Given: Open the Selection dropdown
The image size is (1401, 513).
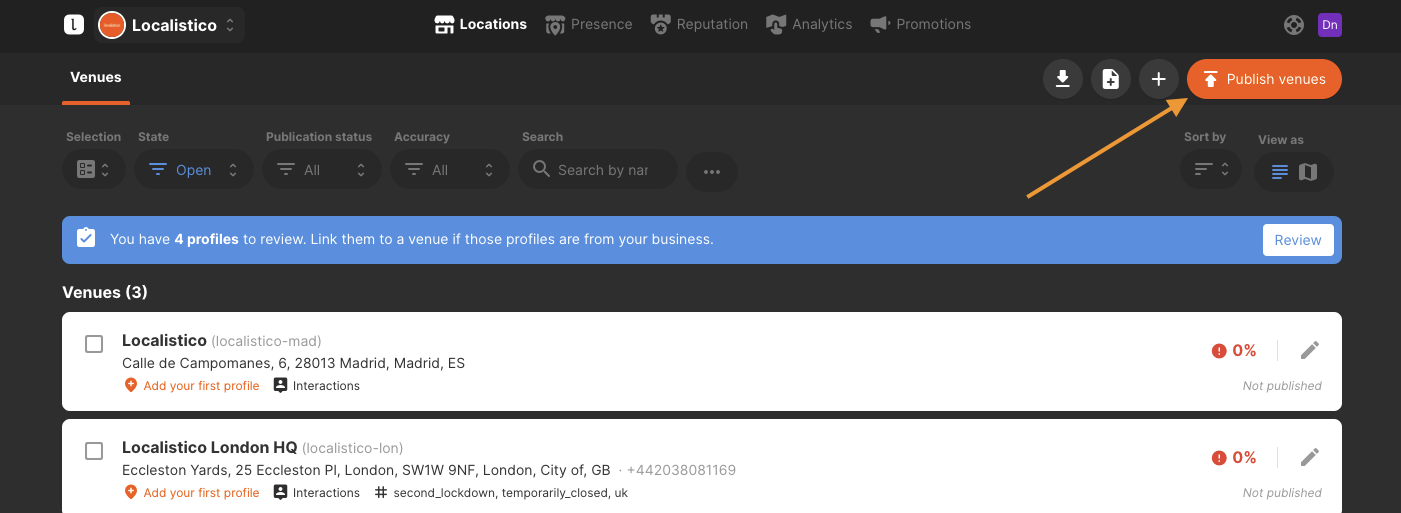Looking at the screenshot, I should [94, 170].
